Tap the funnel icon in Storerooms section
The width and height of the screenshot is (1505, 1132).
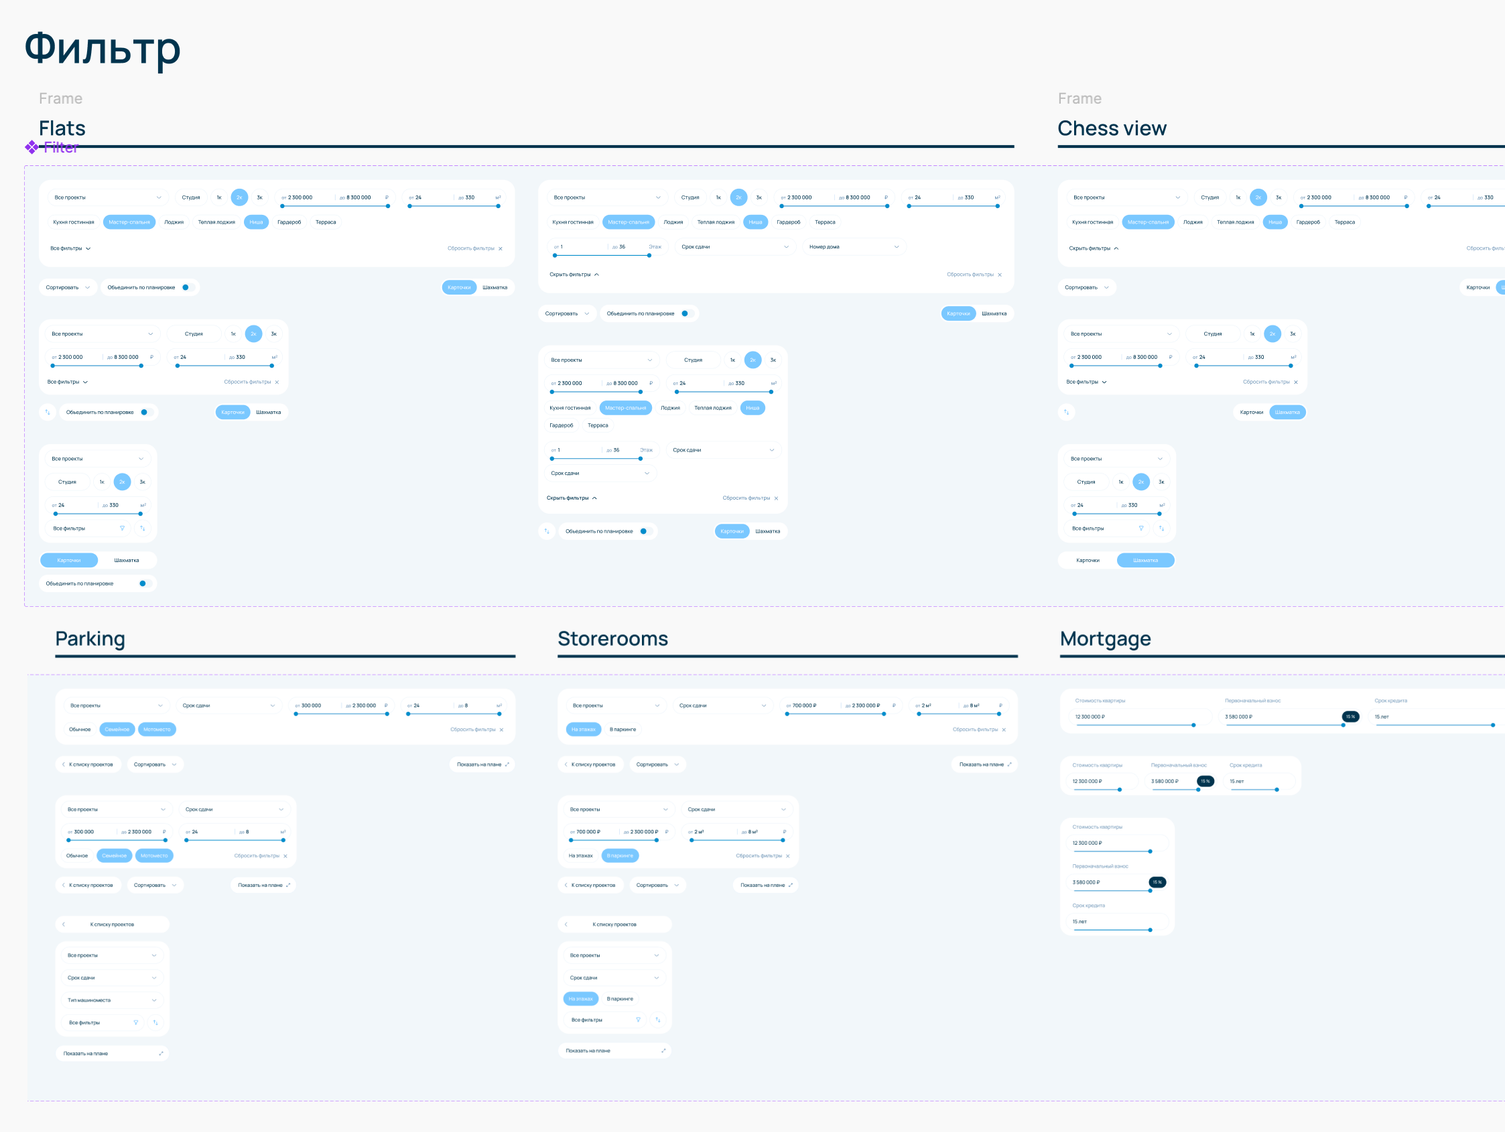click(638, 1020)
